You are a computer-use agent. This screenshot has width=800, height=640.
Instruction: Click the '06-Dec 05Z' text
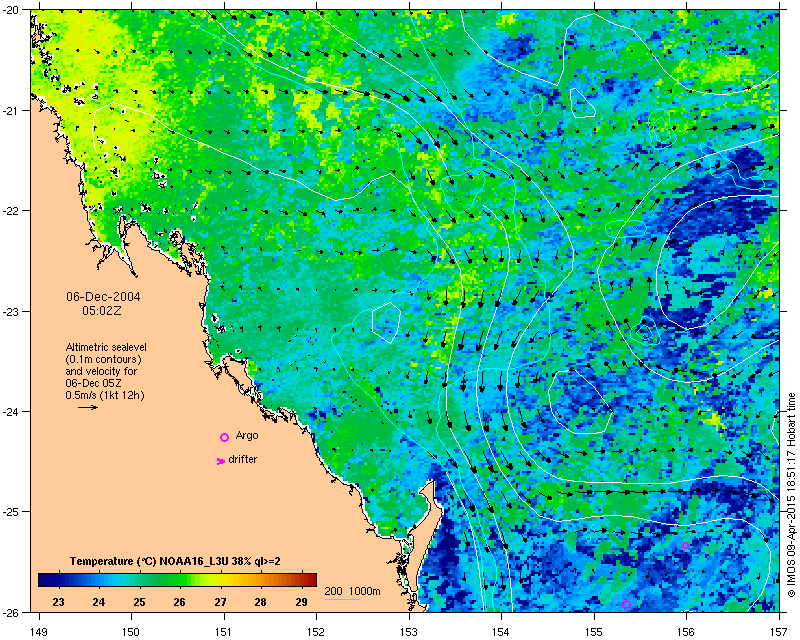[93, 383]
